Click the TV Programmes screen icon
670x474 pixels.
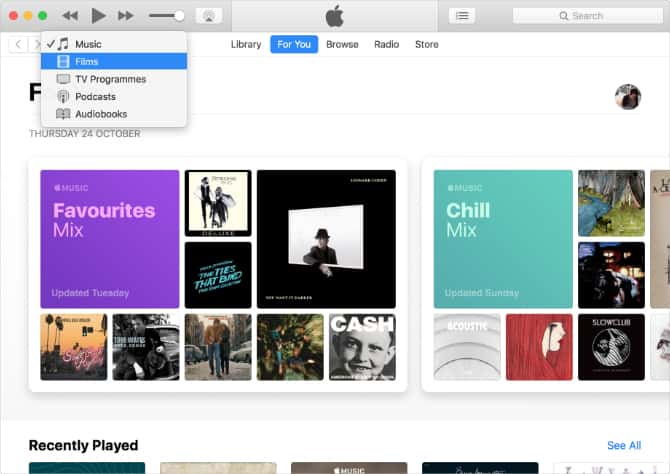coord(63,79)
